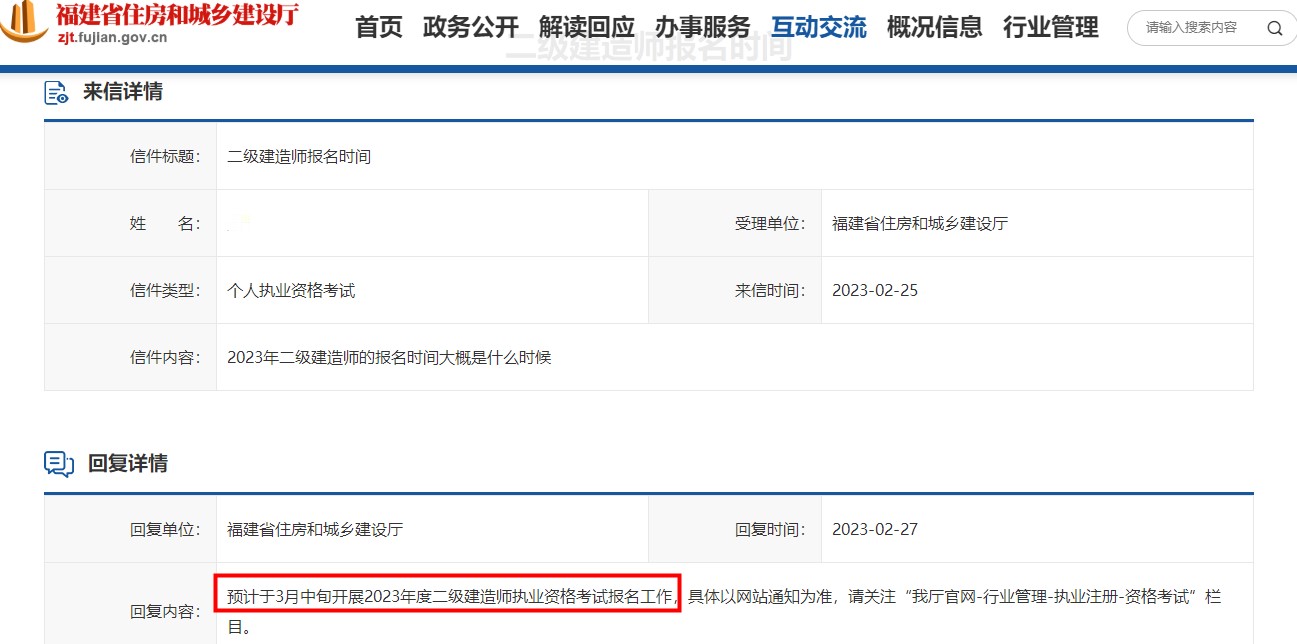Viewport: 1297px width, 644px height.
Task: Open the 首页 navigation menu
Action: [378, 28]
